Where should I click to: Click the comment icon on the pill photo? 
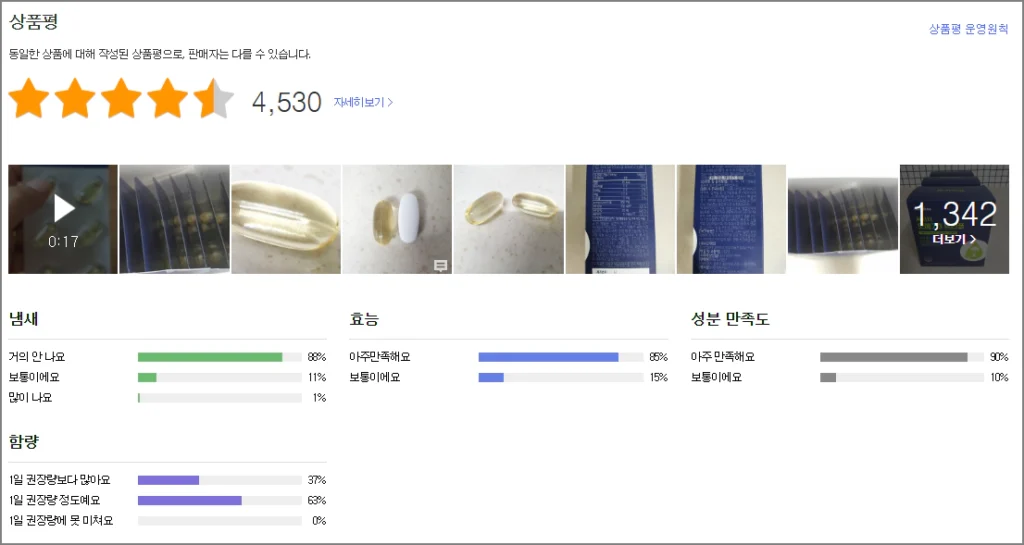point(440,265)
